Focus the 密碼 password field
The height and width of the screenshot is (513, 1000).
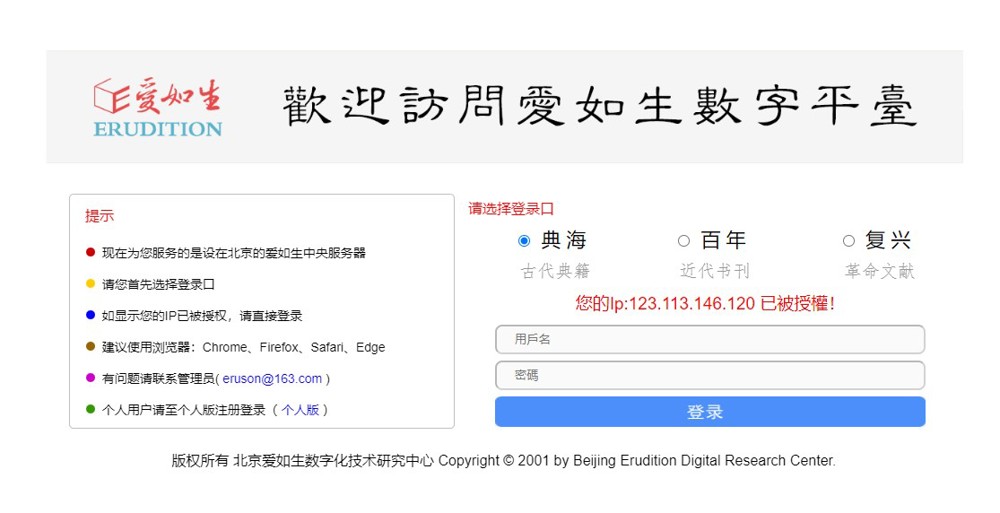click(709, 375)
